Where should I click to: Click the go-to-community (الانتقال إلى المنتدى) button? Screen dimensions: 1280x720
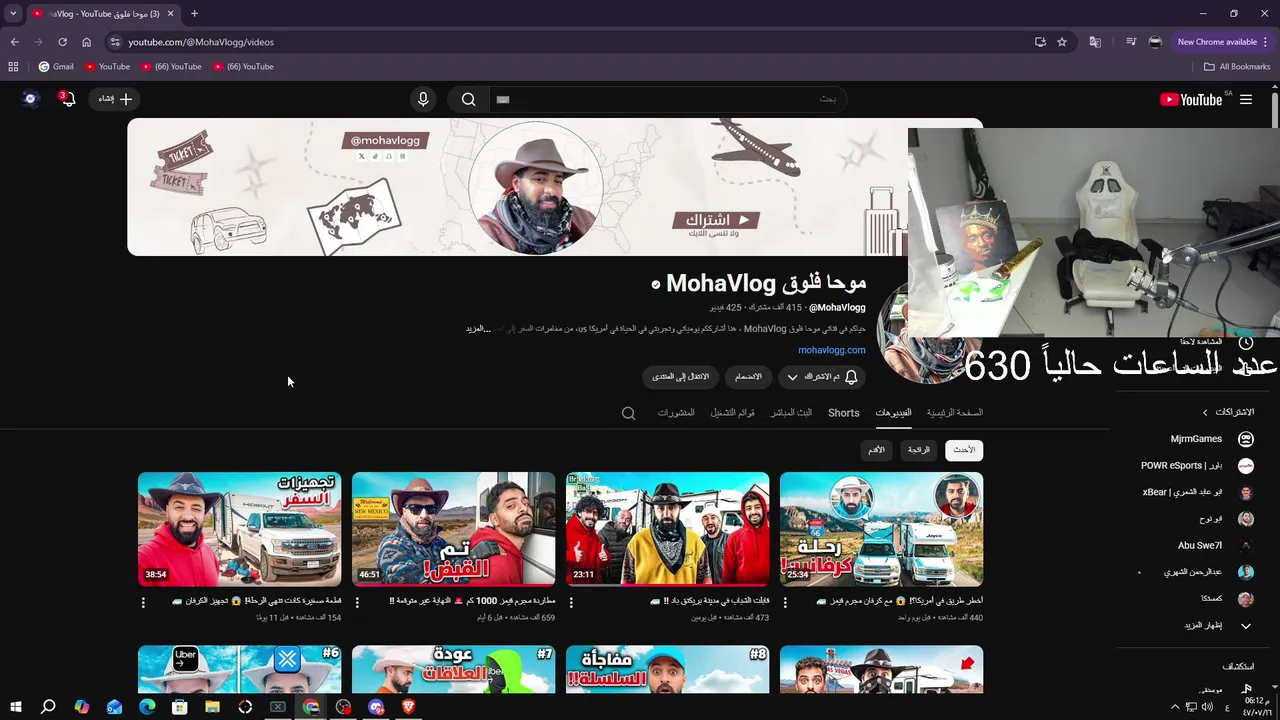click(x=680, y=377)
